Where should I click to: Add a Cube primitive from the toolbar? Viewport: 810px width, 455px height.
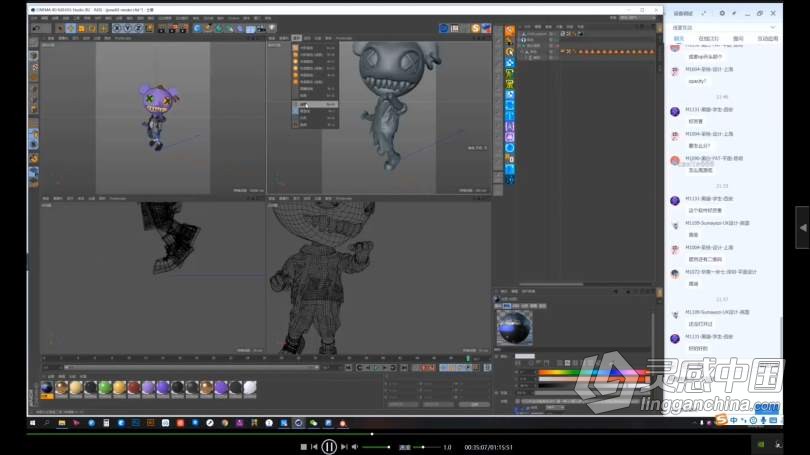tap(197, 28)
